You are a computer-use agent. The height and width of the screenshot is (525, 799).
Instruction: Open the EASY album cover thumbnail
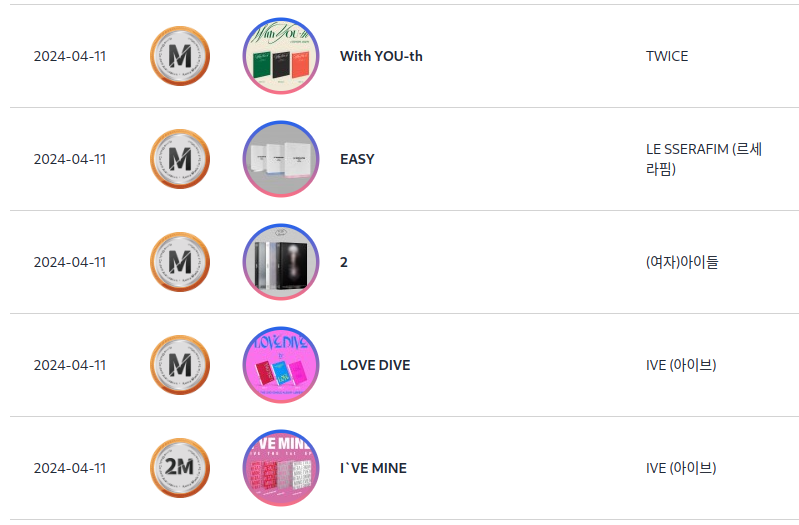point(280,159)
